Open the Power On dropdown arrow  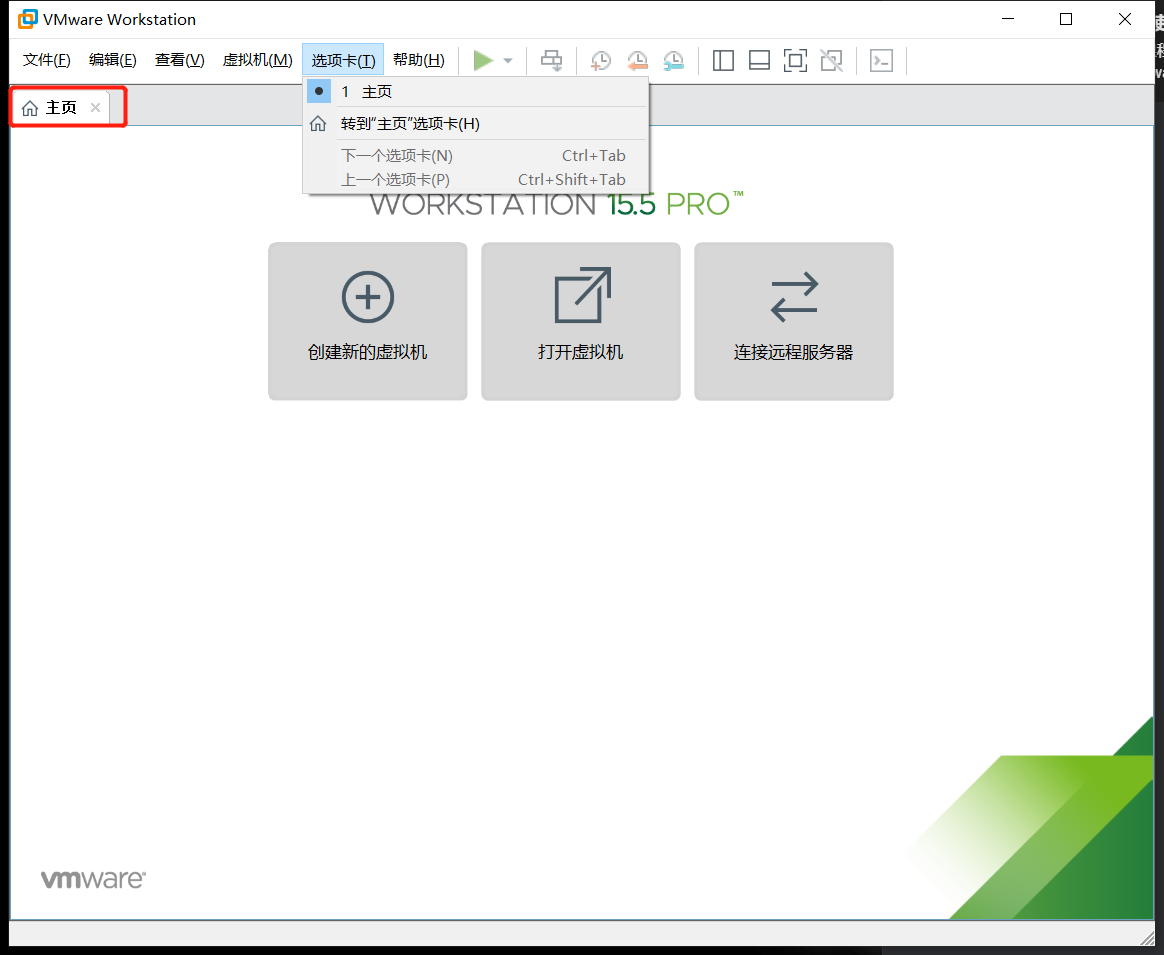[508, 60]
